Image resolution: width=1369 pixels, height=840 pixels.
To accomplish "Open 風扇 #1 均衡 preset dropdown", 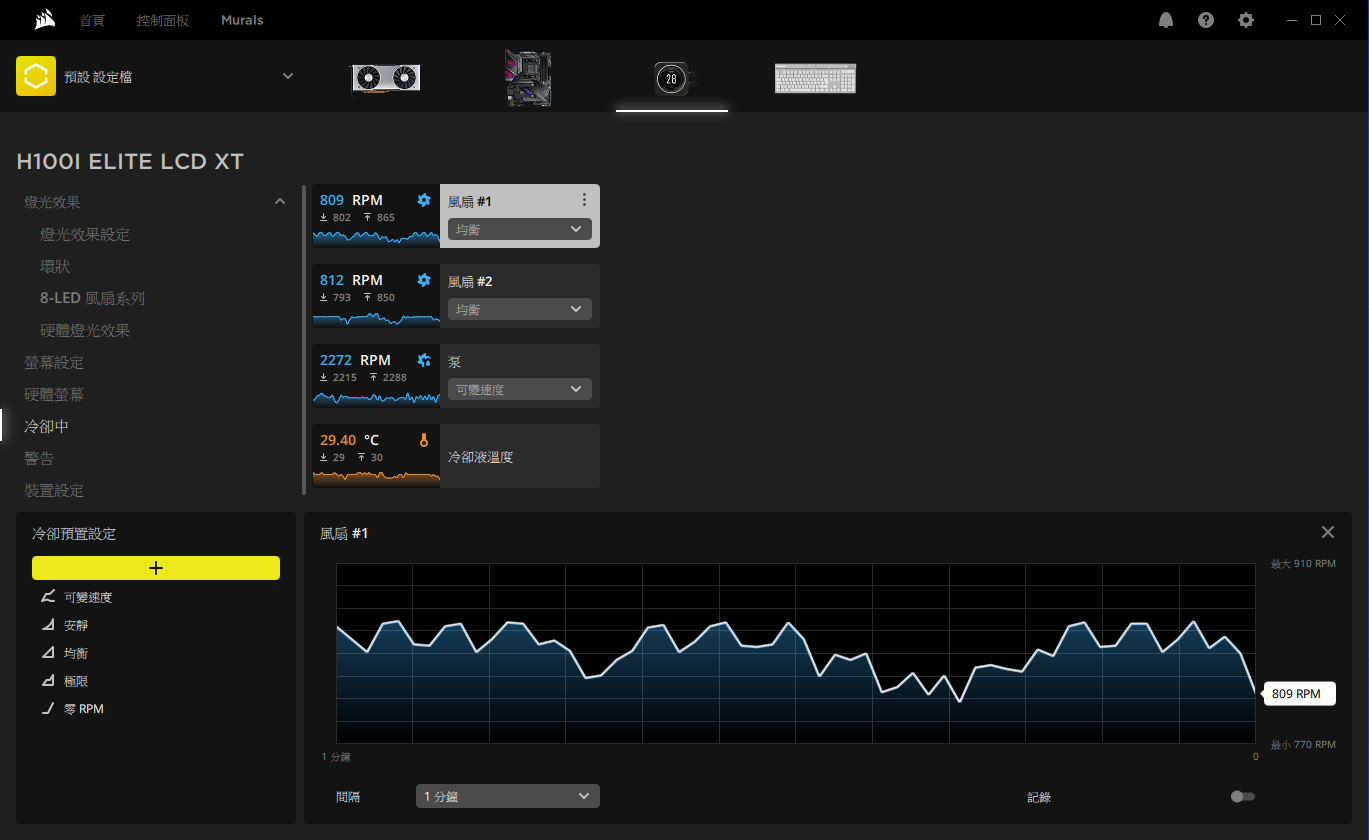I will tap(520, 229).
